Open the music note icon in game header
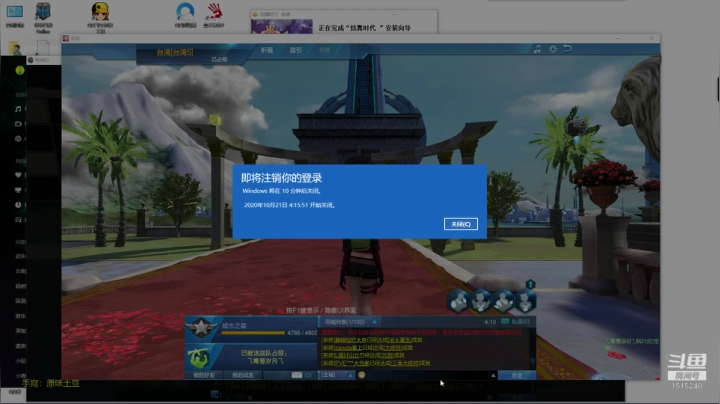720x404 pixels. tap(537, 49)
